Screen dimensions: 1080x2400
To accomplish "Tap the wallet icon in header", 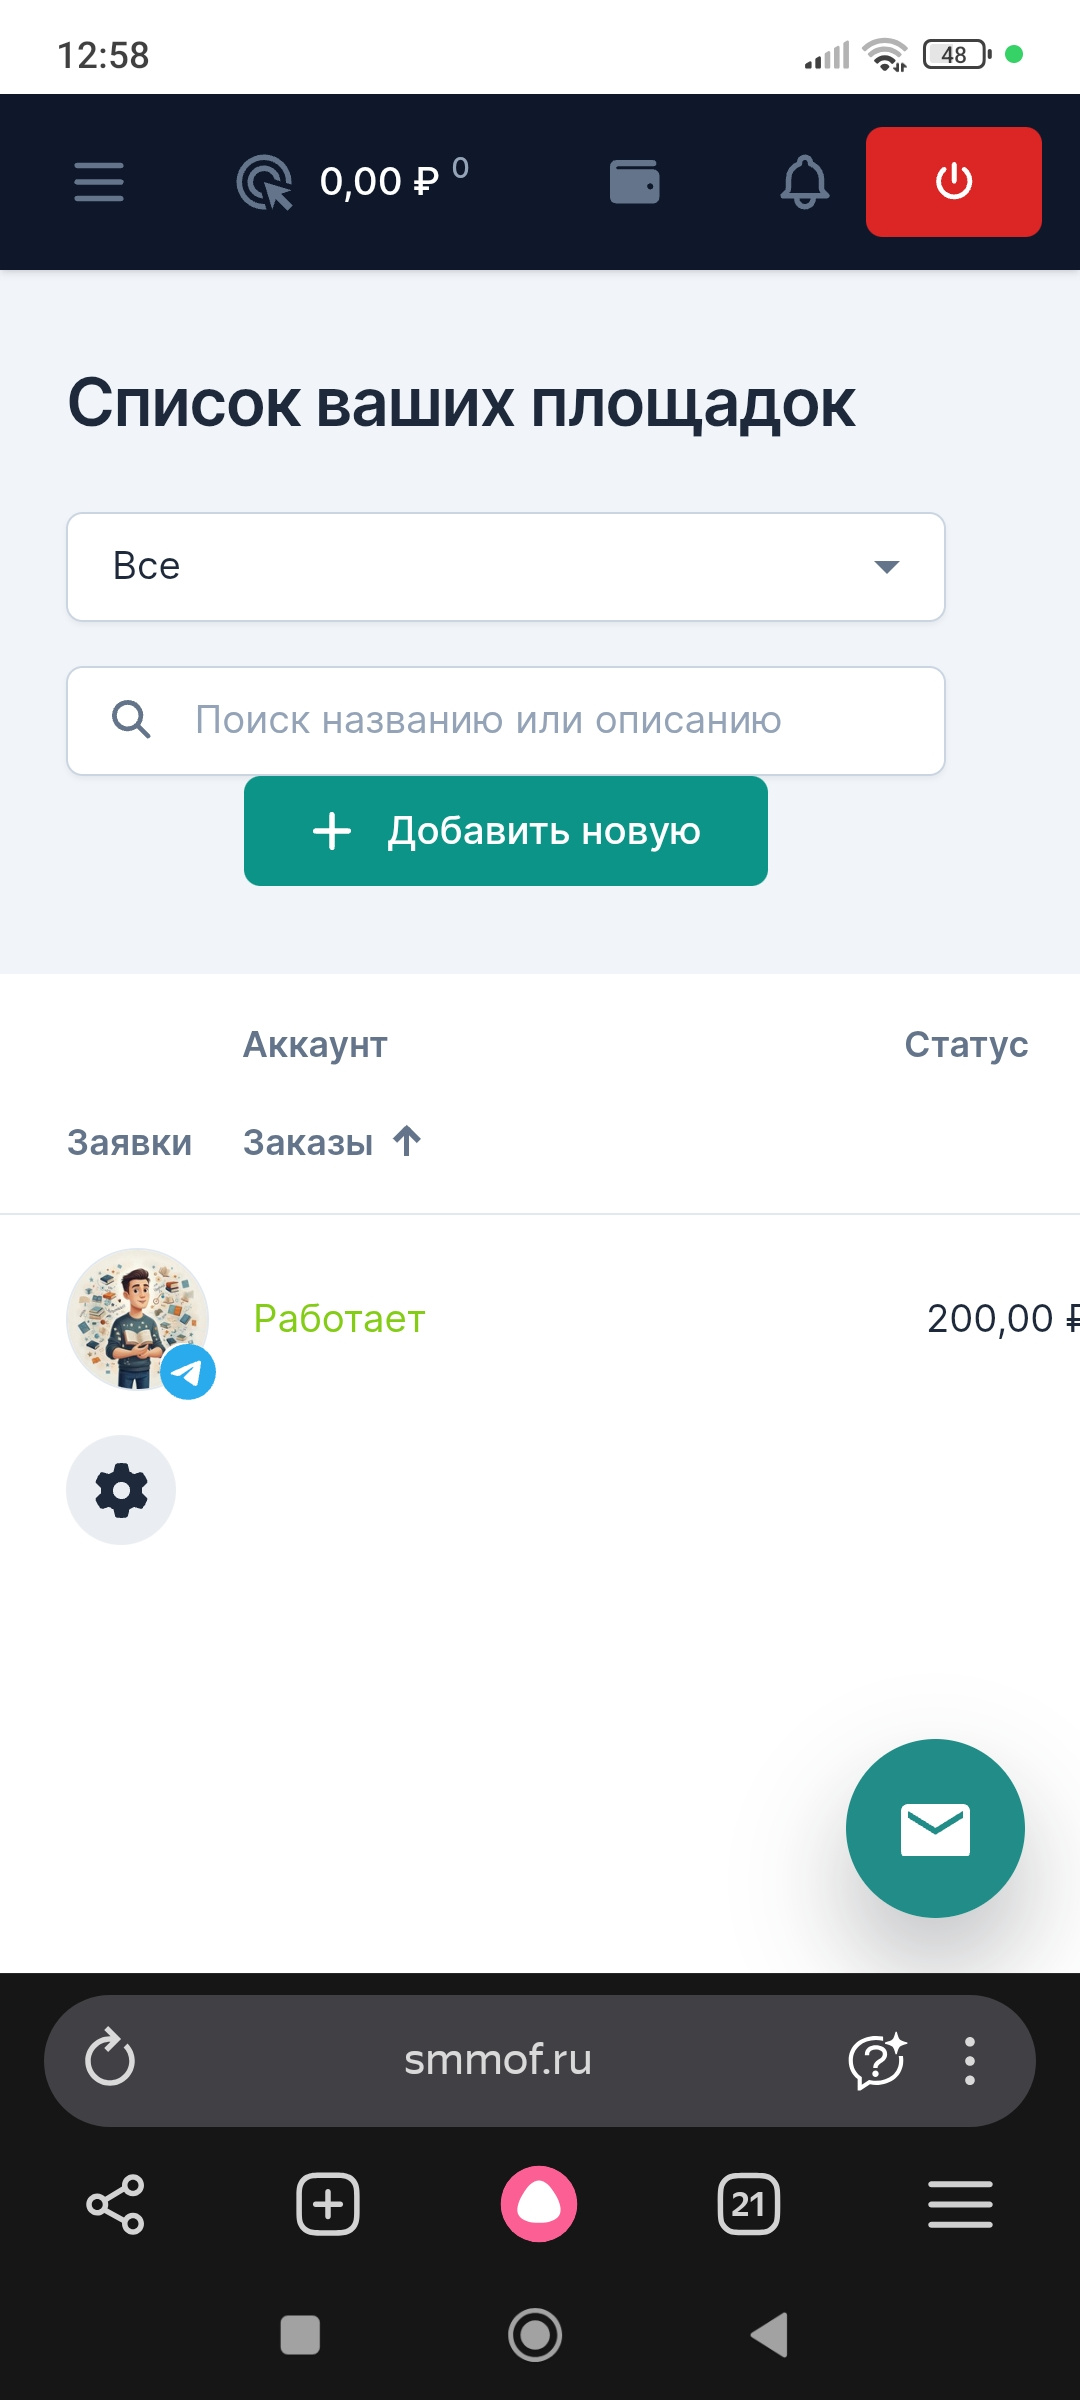I will 635,182.
